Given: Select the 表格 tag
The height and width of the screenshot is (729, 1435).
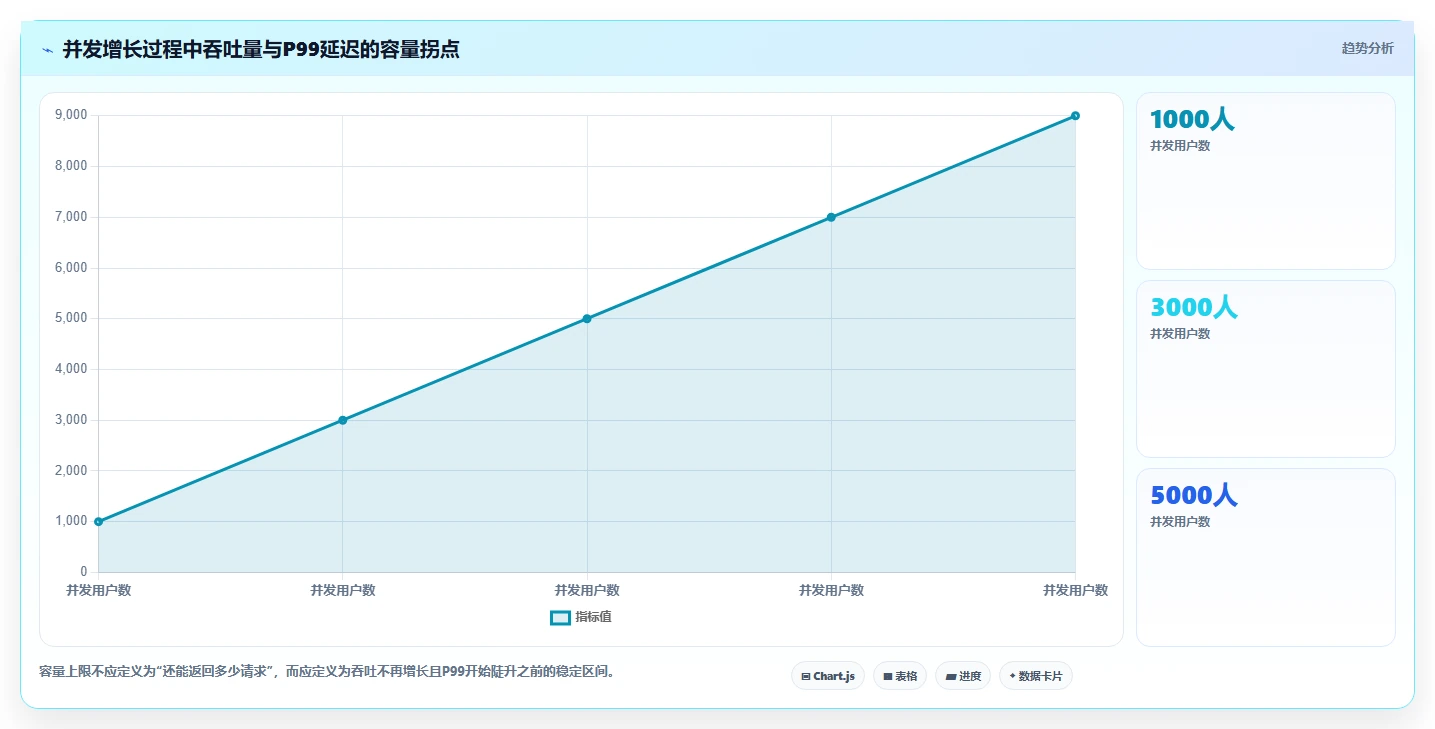Looking at the screenshot, I should (x=900, y=676).
